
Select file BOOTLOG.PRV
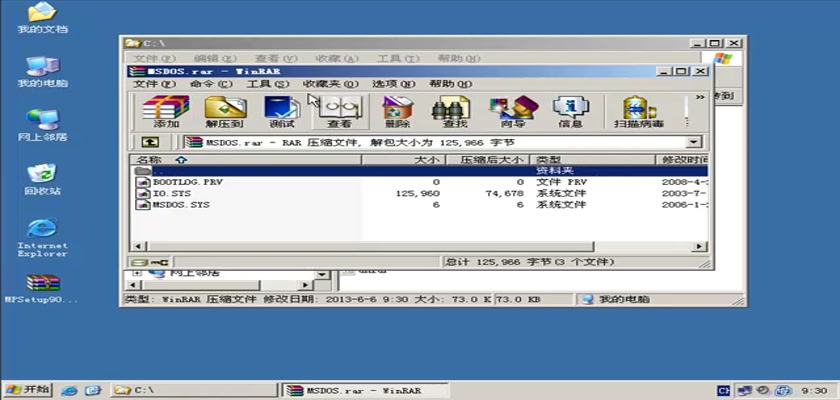(x=188, y=182)
